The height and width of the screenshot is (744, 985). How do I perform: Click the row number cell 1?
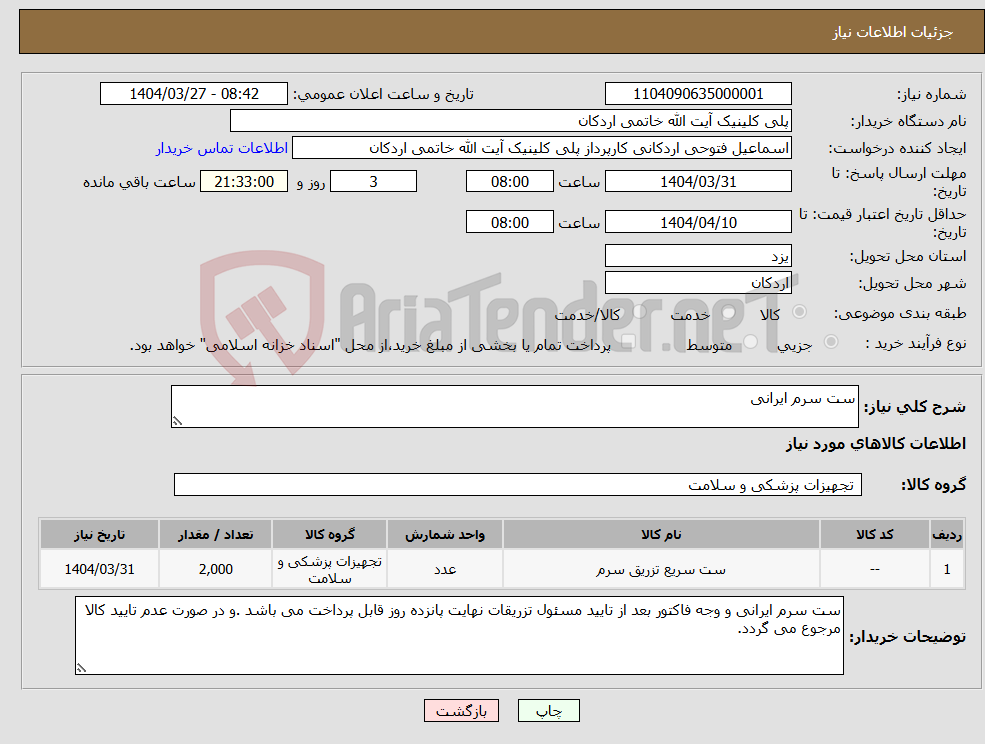coord(947,569)
